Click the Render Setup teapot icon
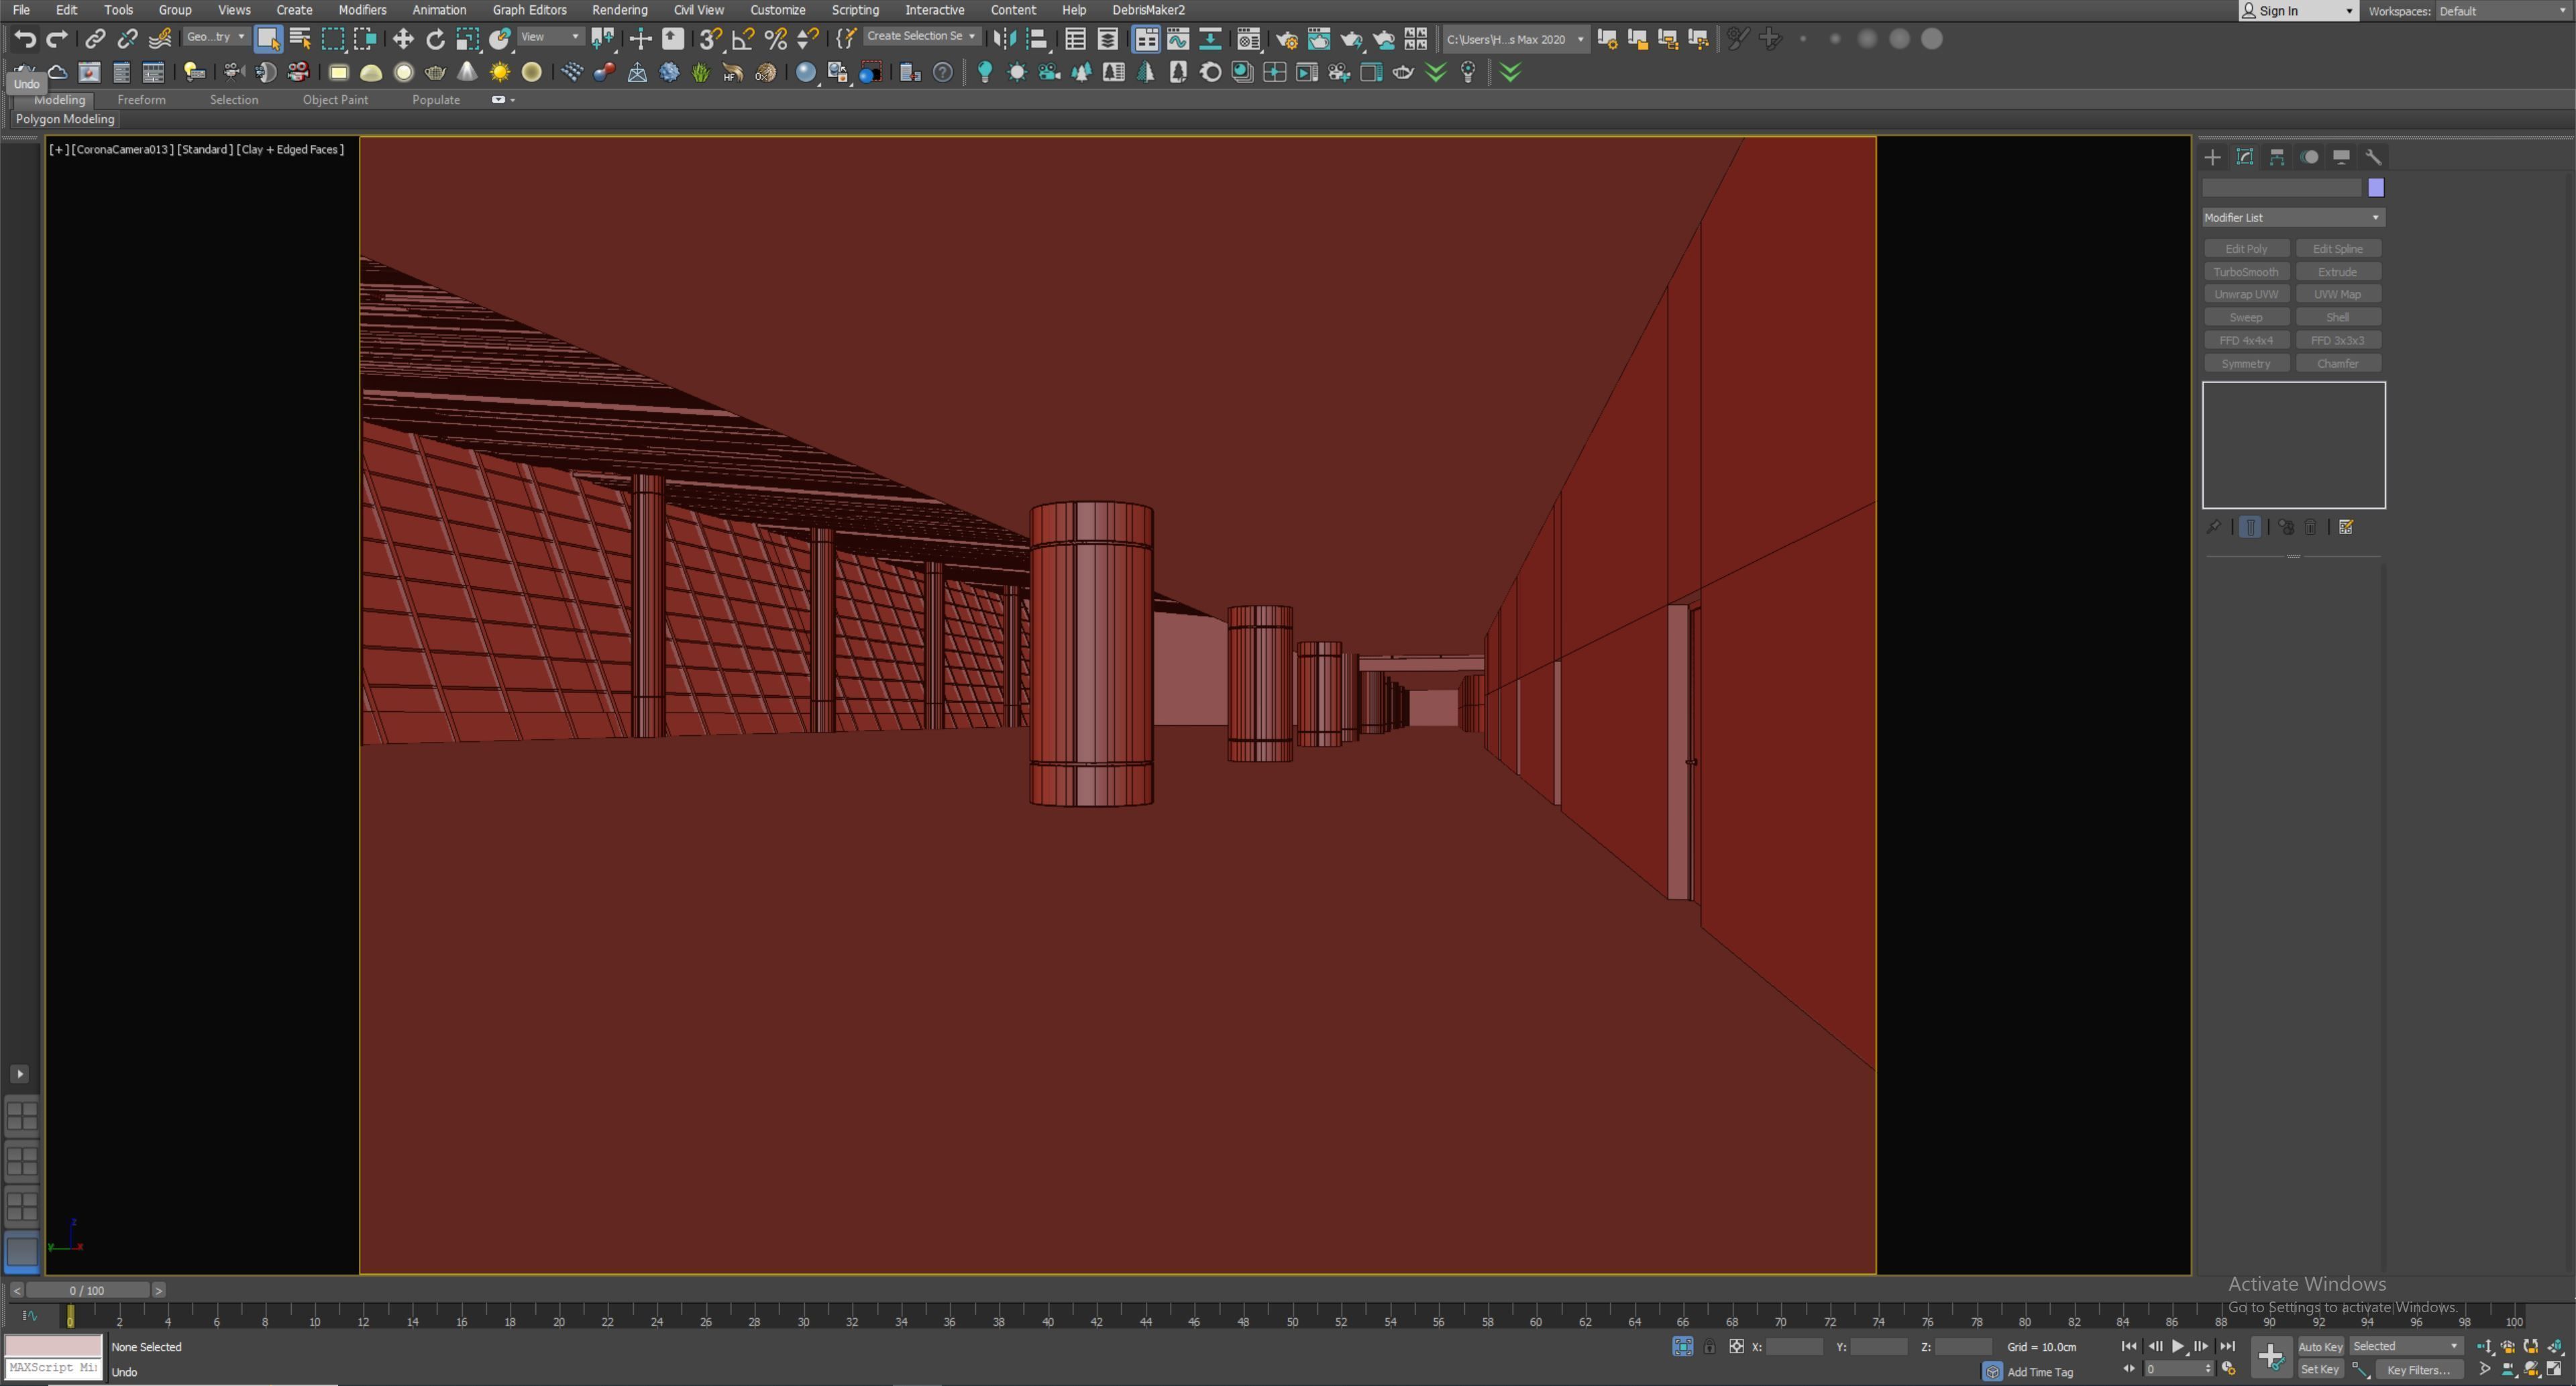2576x1386 pixels. [x=1287, y=40]
